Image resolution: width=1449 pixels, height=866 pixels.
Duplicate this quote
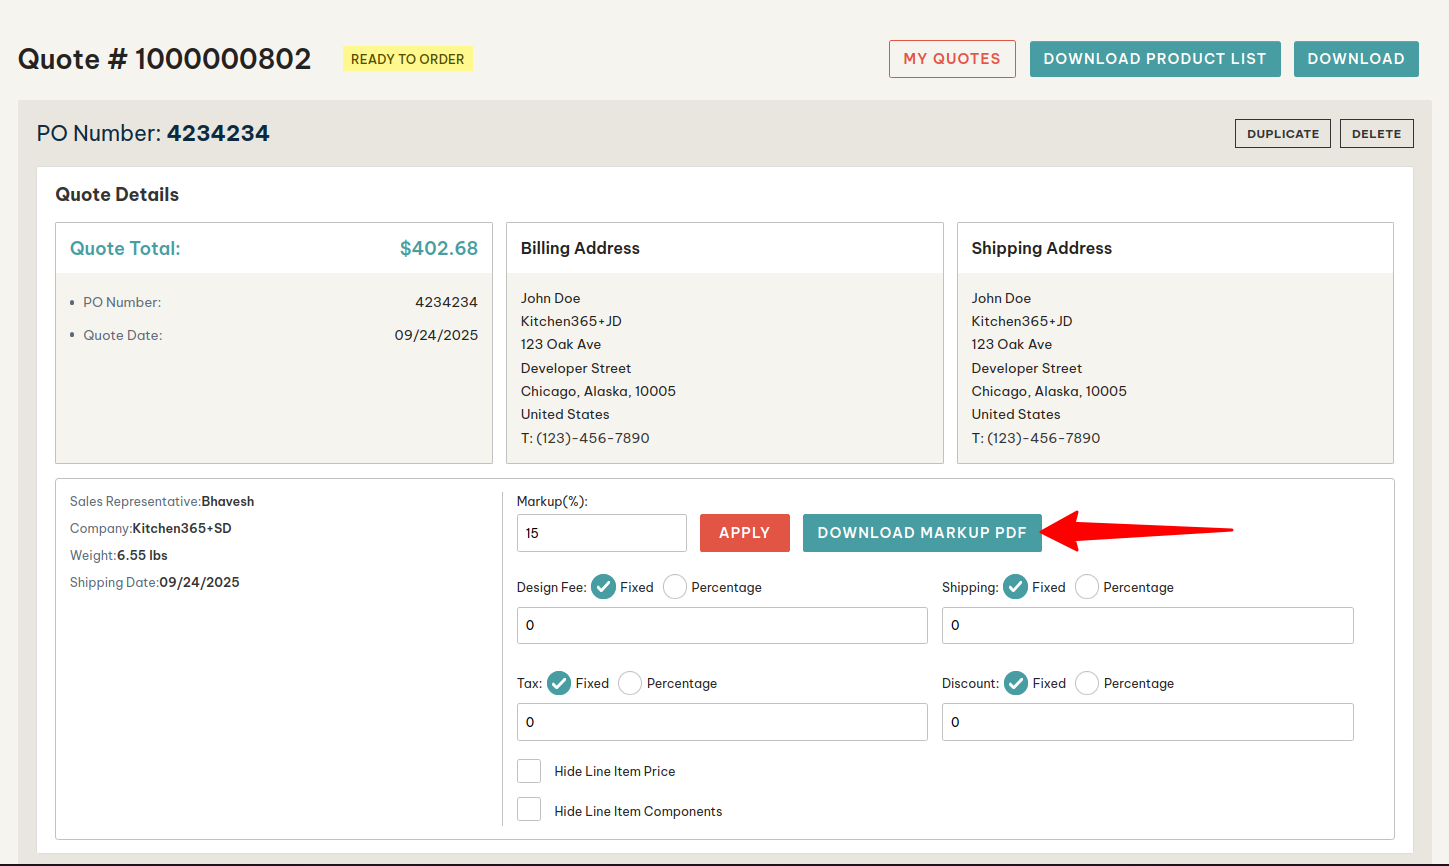click(1282, 134)
